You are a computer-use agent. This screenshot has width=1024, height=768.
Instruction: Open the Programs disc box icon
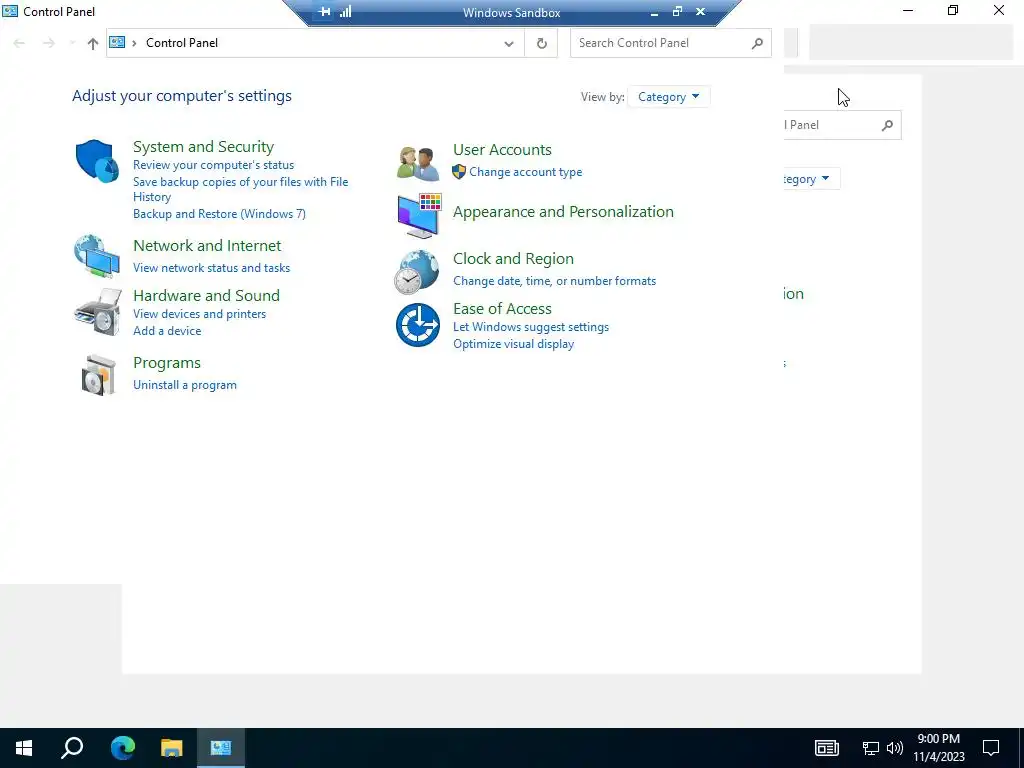click(x=98, y=375)
